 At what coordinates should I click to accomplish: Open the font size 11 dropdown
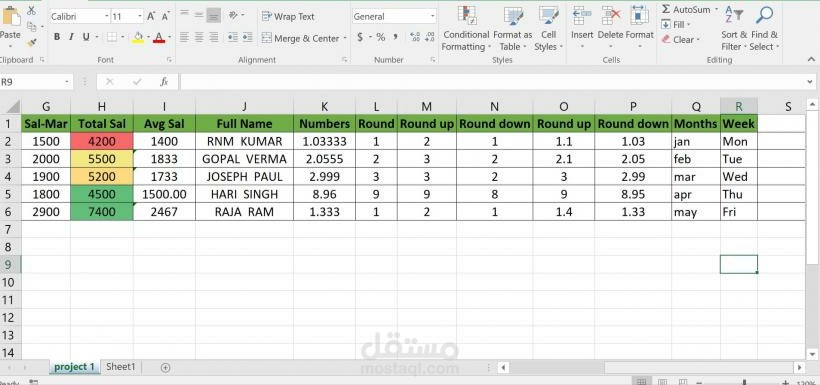click(x=140, y=17)
